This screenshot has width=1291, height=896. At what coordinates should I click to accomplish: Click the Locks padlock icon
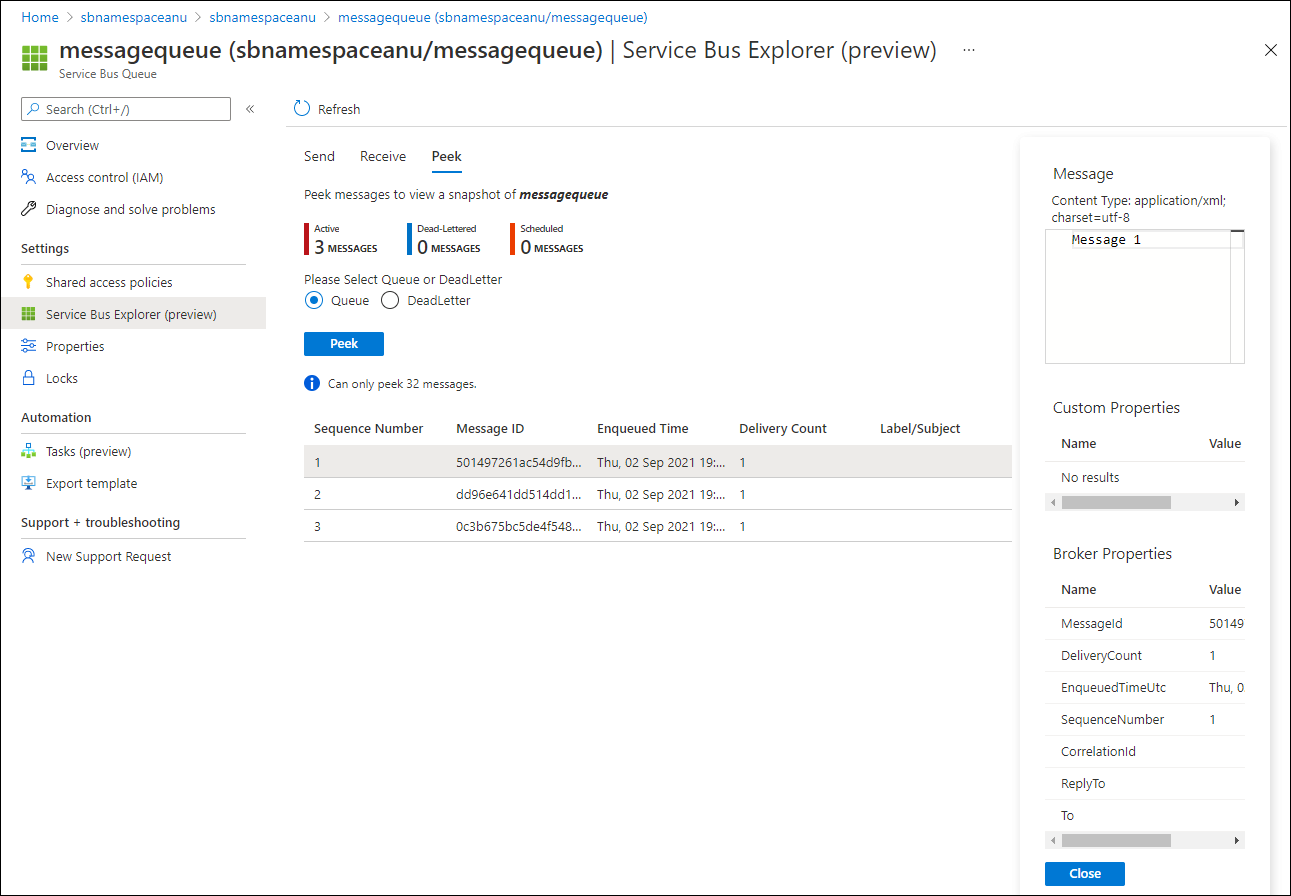point(29,378)
